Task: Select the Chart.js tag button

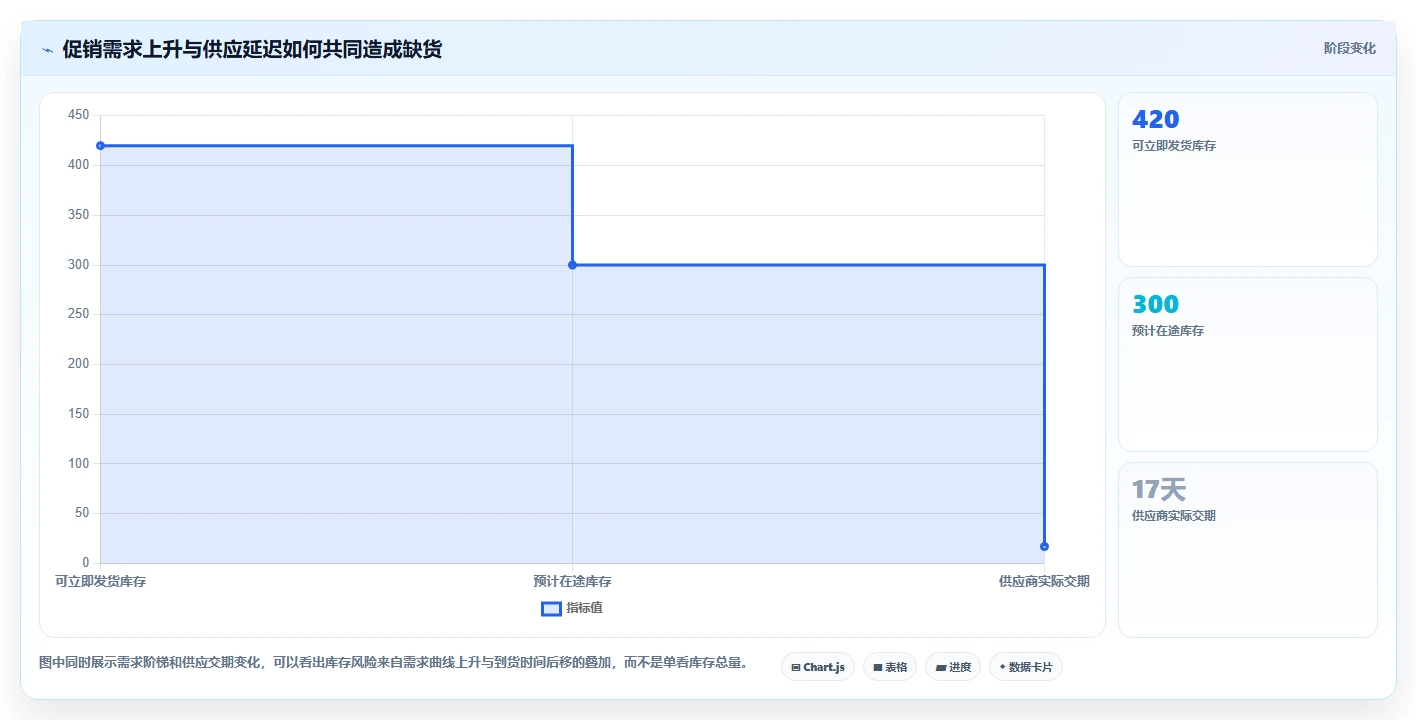Action: [817, 667]
